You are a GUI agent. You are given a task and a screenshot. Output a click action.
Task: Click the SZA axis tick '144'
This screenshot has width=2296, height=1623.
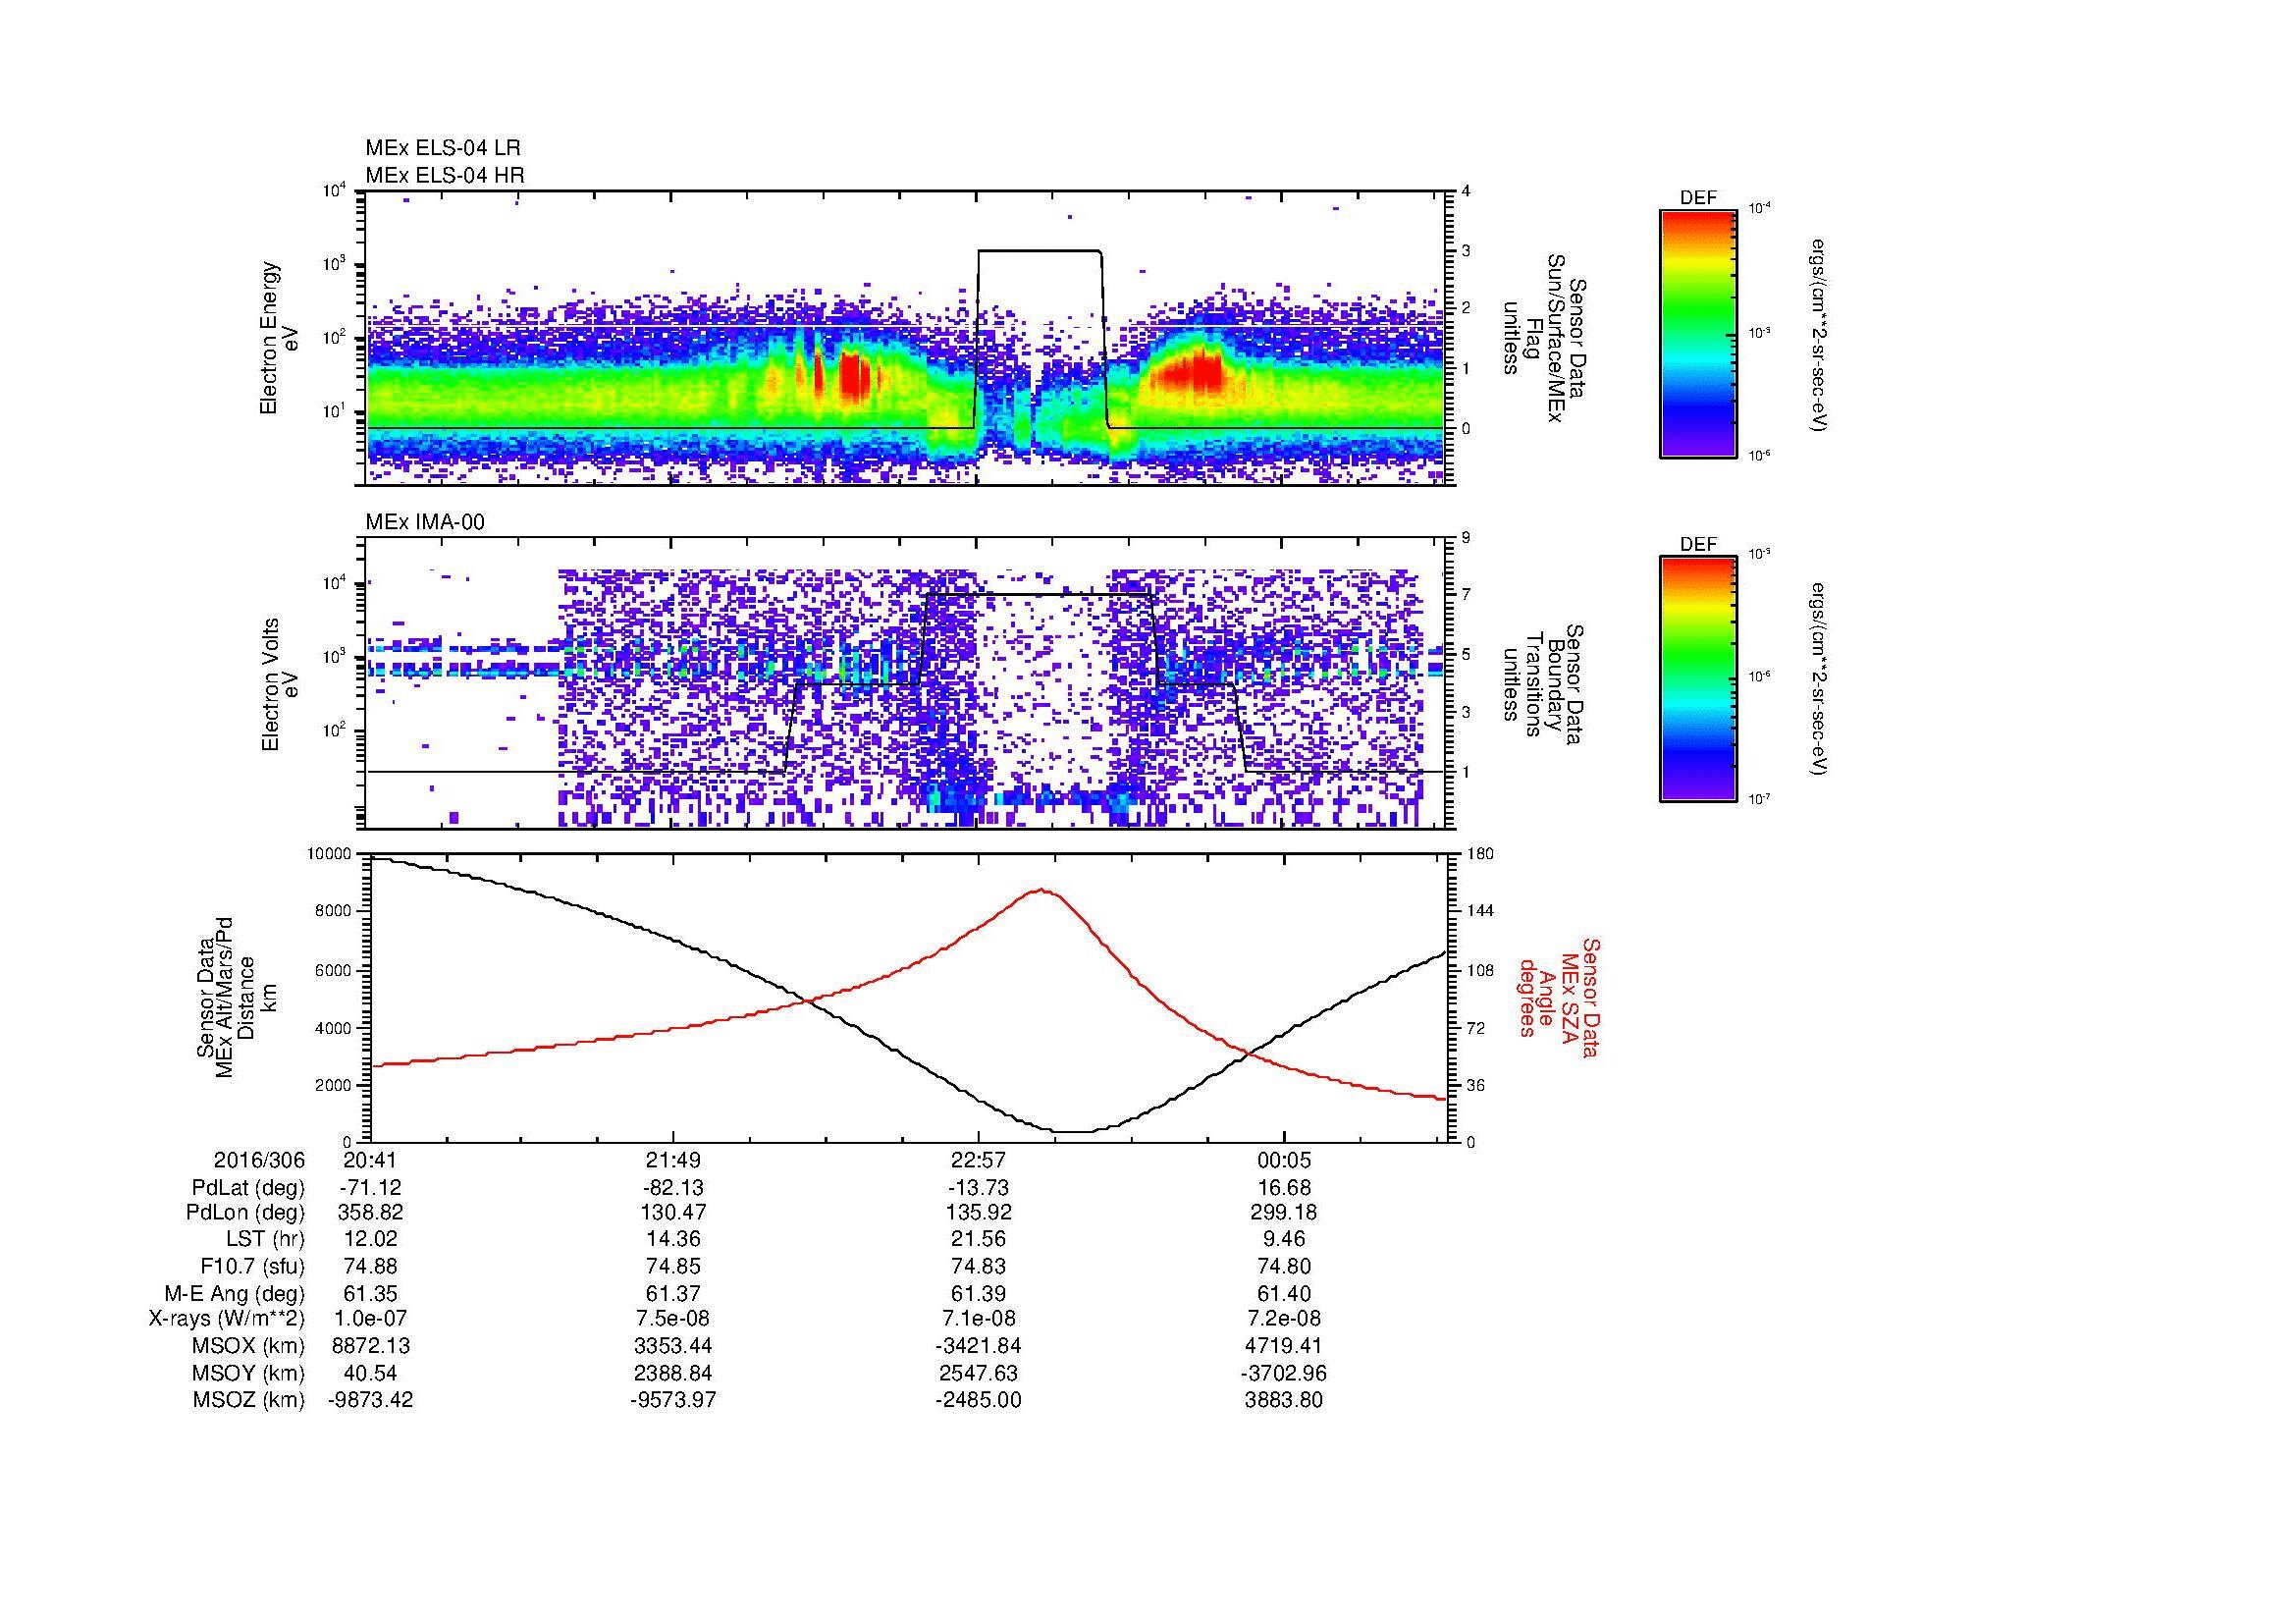click(1480, 911)
